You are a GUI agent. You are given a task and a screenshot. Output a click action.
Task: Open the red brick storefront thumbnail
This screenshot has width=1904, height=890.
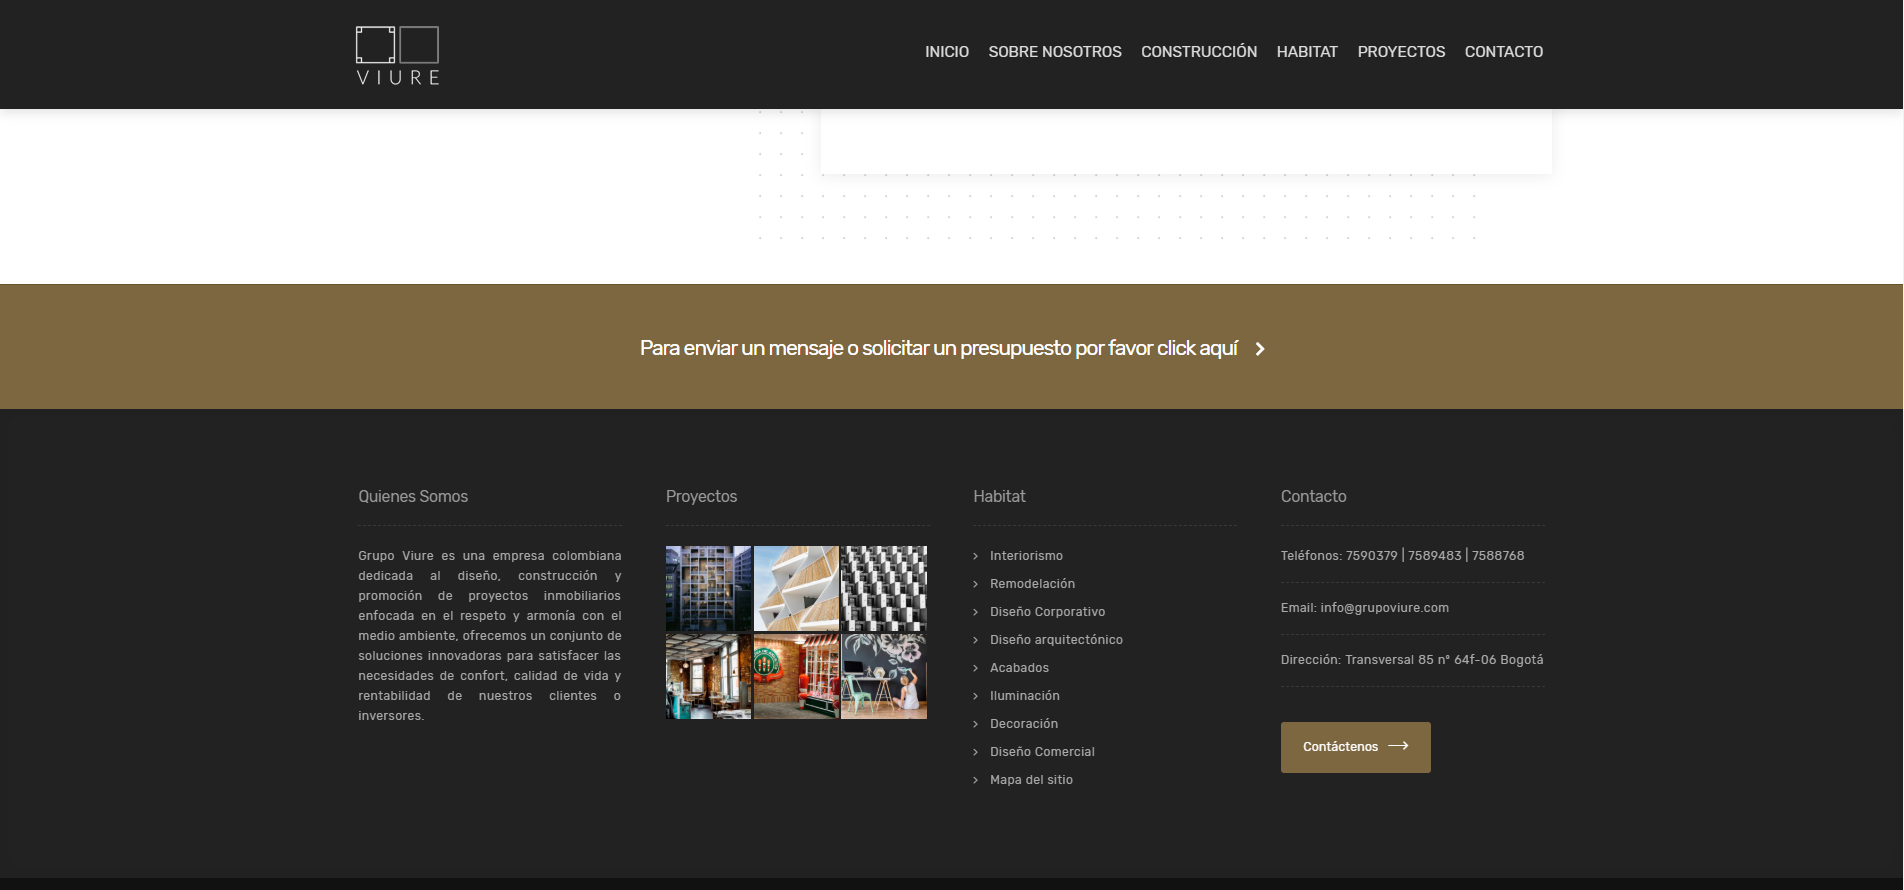796,676
